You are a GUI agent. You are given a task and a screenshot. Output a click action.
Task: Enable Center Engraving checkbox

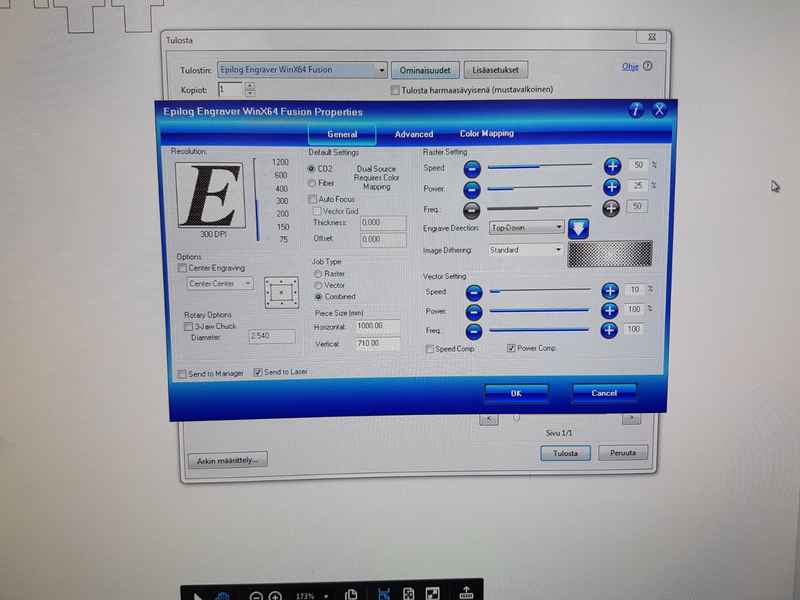click(x=182, y=268)
